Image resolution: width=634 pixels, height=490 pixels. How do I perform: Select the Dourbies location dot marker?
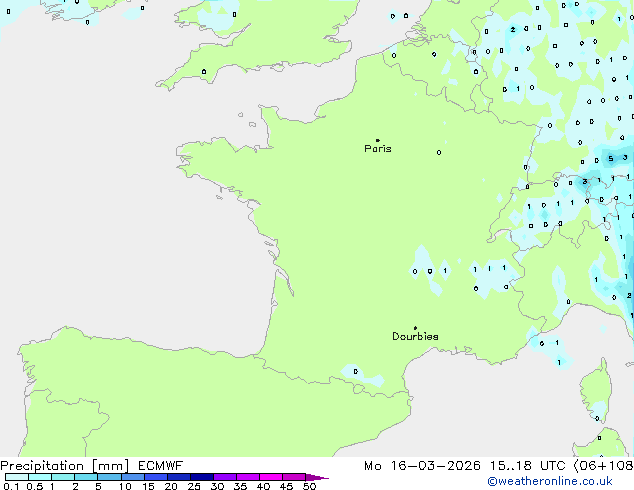coord(415,328)
